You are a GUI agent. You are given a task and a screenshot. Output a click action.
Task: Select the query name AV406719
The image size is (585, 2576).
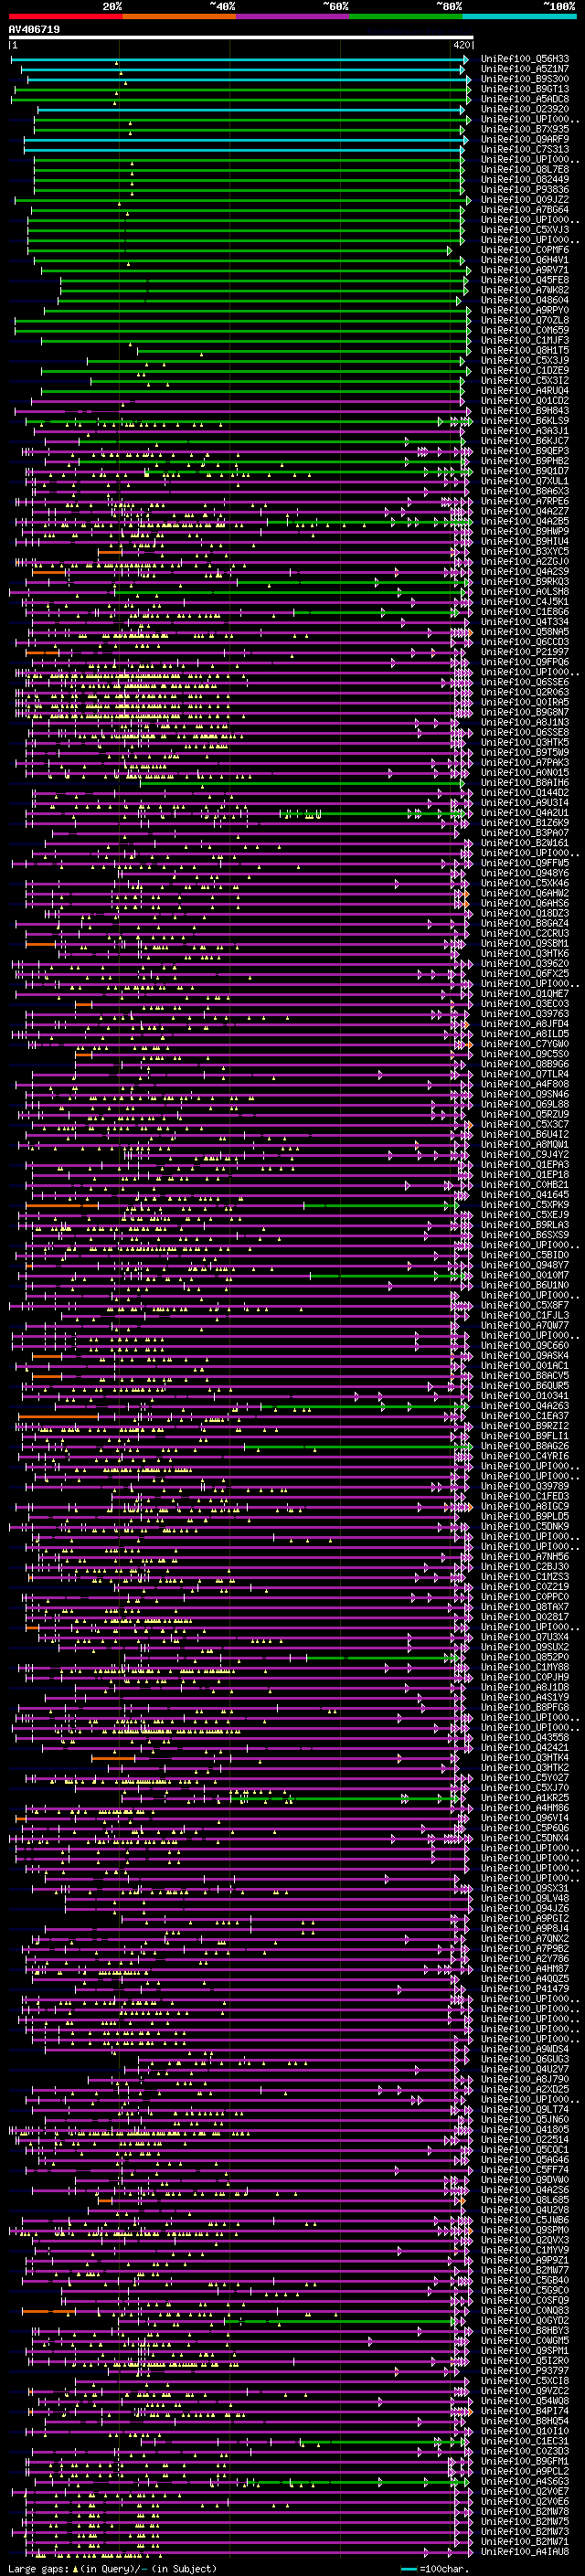click(x=34, y=29)
